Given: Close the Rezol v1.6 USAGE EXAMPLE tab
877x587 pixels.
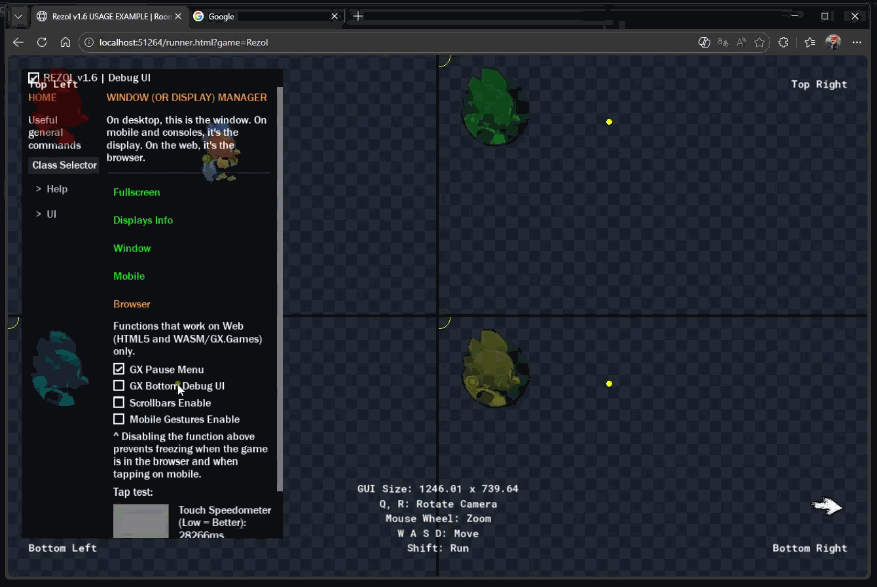Looking at the screenshot, I should pos(178,16).
